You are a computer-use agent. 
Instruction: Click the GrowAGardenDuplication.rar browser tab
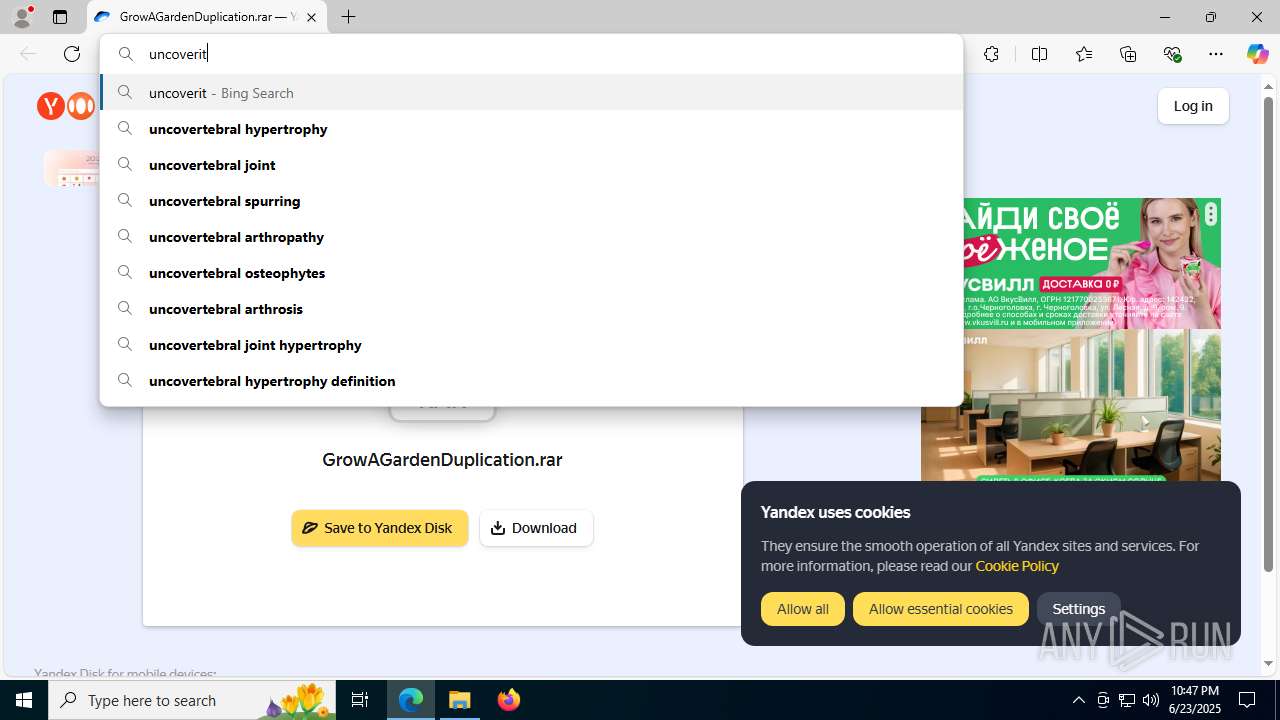(x=207, y=17)
